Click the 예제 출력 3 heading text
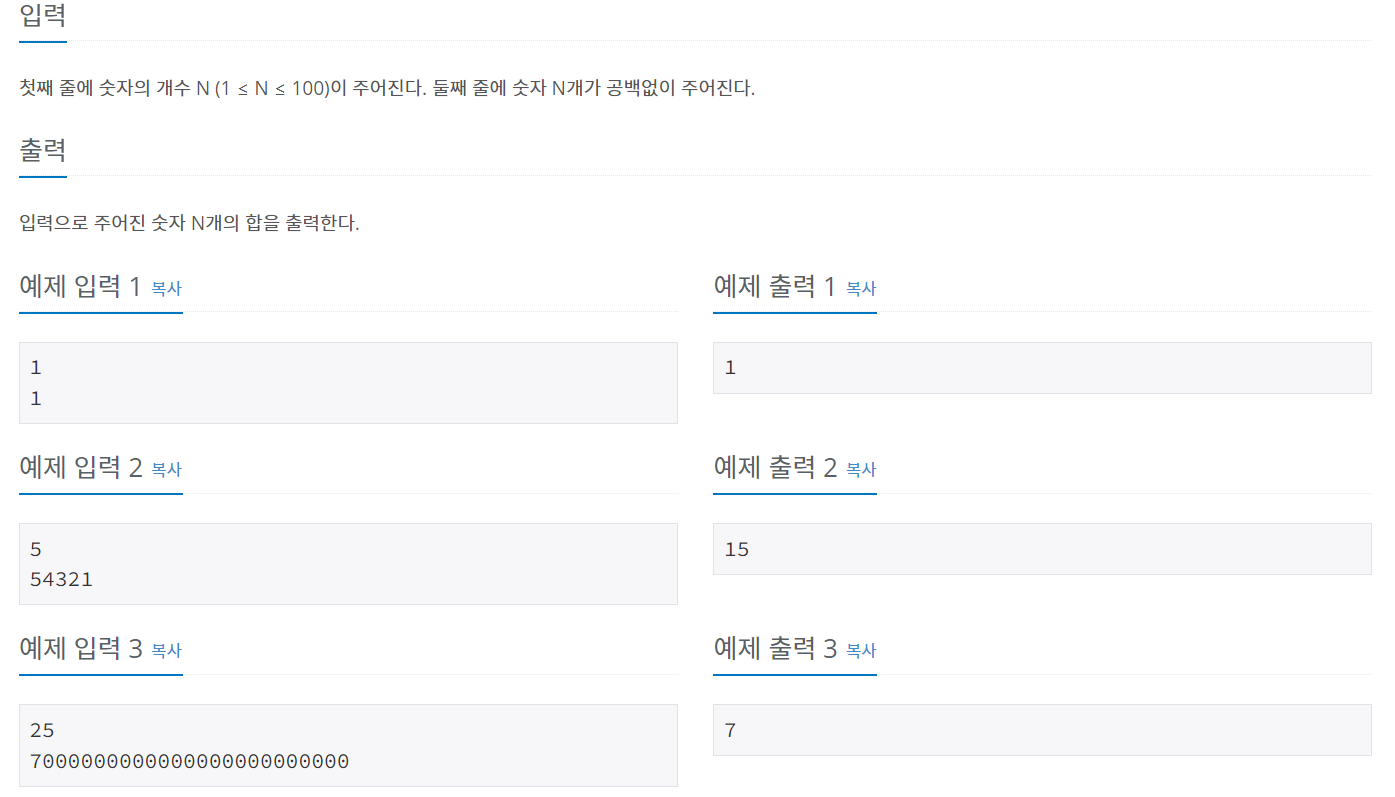This screenshot has width=1395, height=797. (775, 649)
